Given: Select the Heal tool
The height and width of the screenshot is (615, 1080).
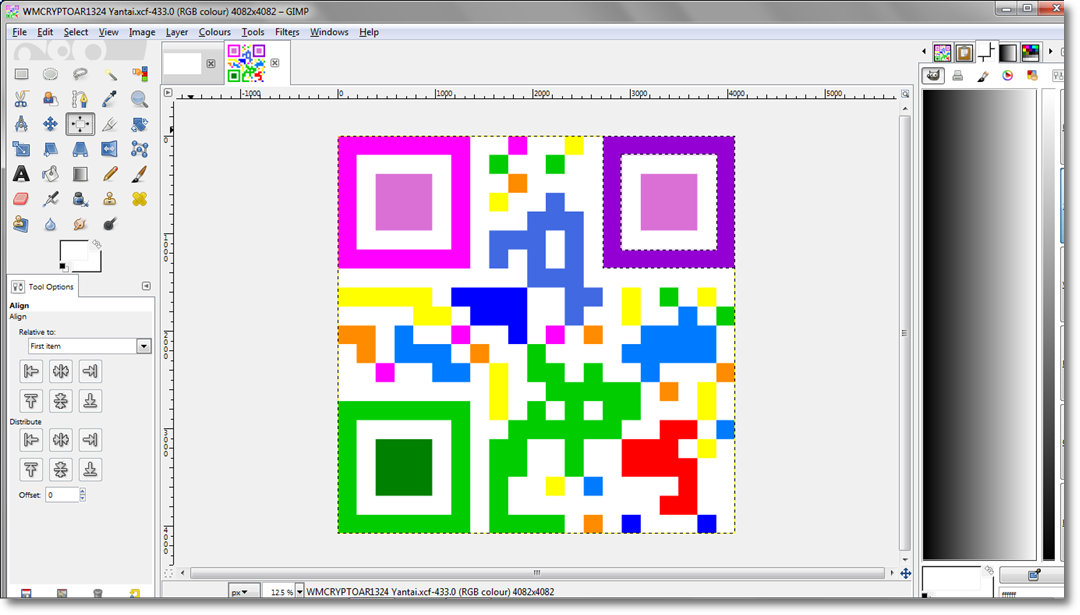Looking at the screenshot, I should [140, 199].
